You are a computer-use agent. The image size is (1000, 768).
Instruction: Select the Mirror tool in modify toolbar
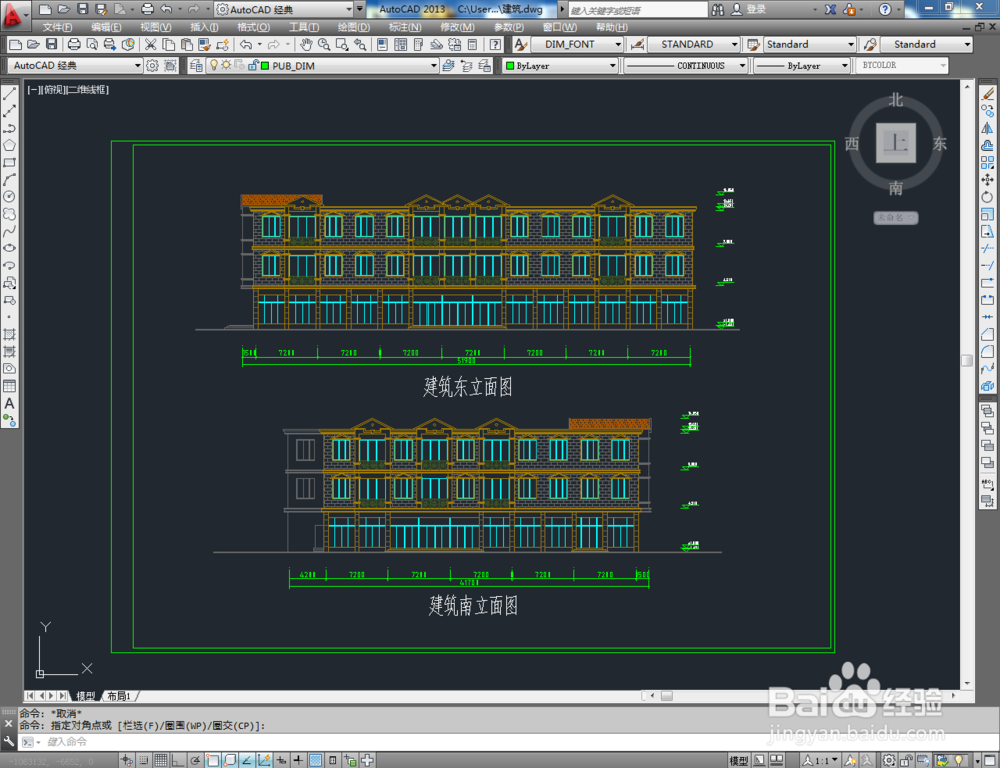point(987,128)
